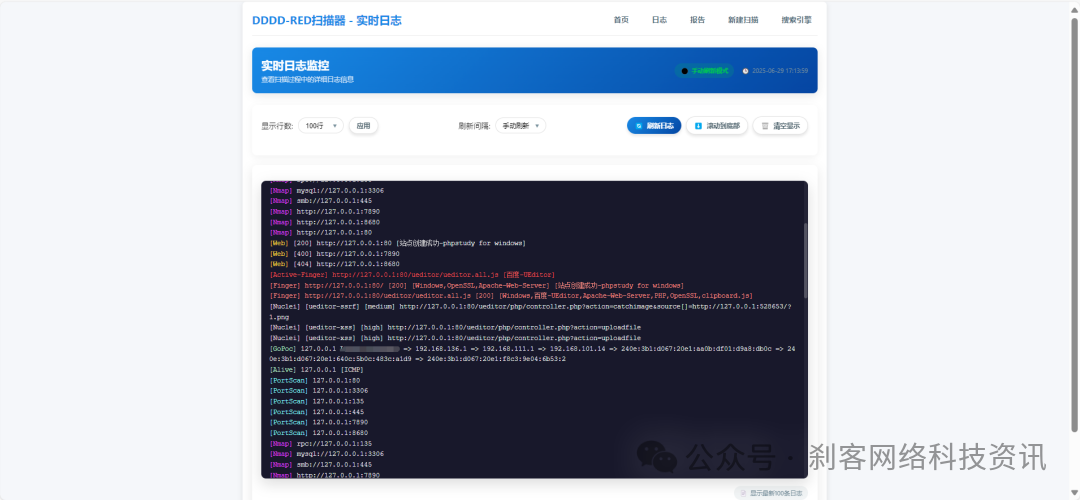This screenshot has height=500, width=1080.
Task: Select the [Active-Finger] ueditor.all.js log line
Action: pos(412,275)
